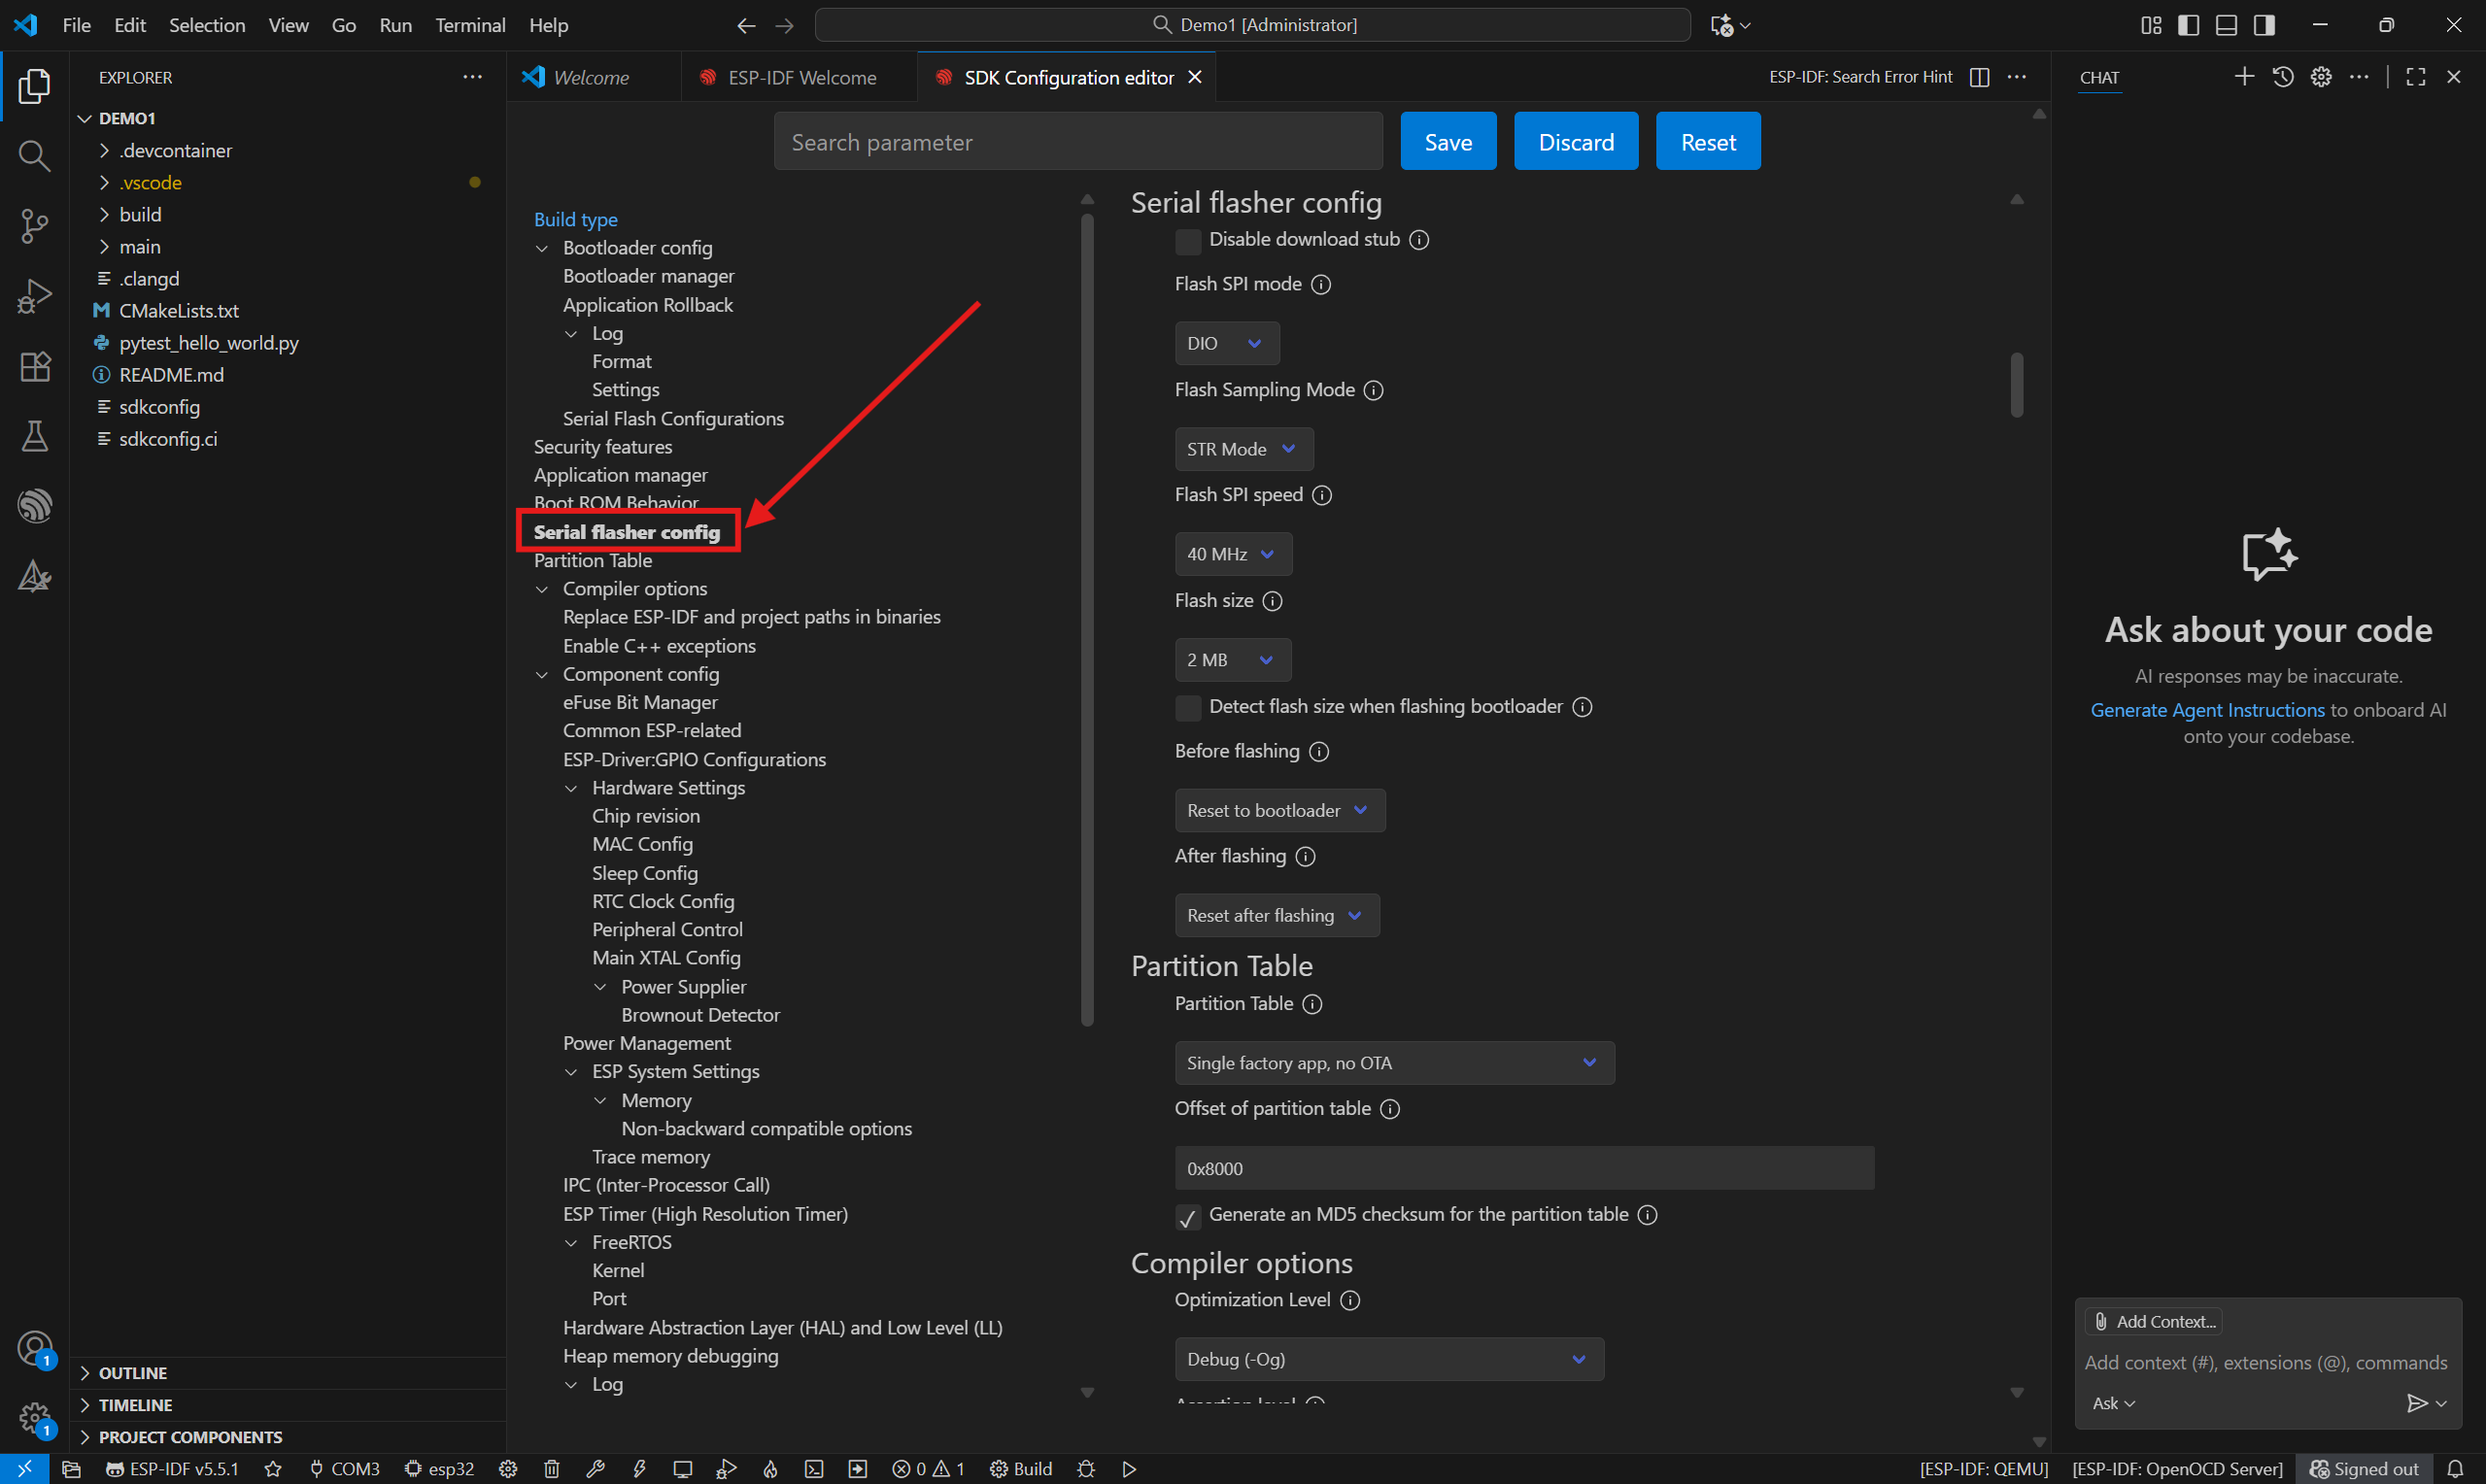Uncheck Generate an MD5 checksum option

pos(1188,1216)
